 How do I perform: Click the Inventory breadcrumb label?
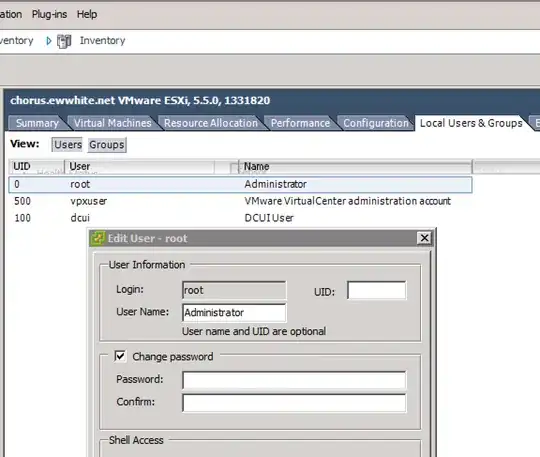(102, 41)
